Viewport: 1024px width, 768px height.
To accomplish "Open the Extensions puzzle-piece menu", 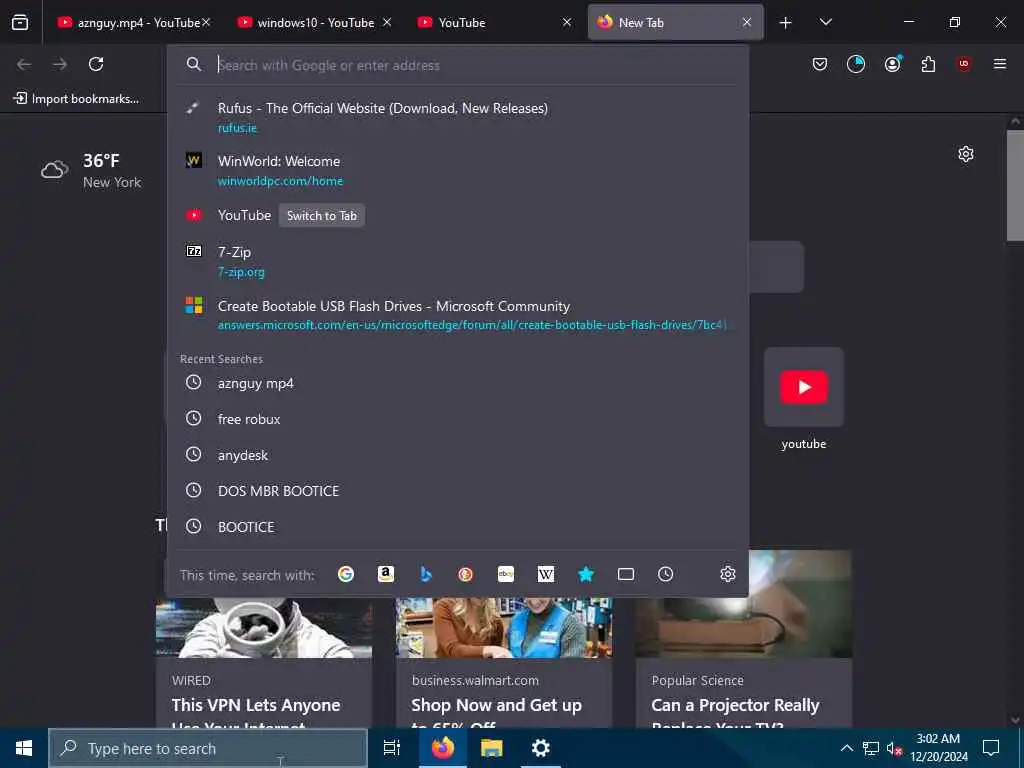I will [928, 64].
